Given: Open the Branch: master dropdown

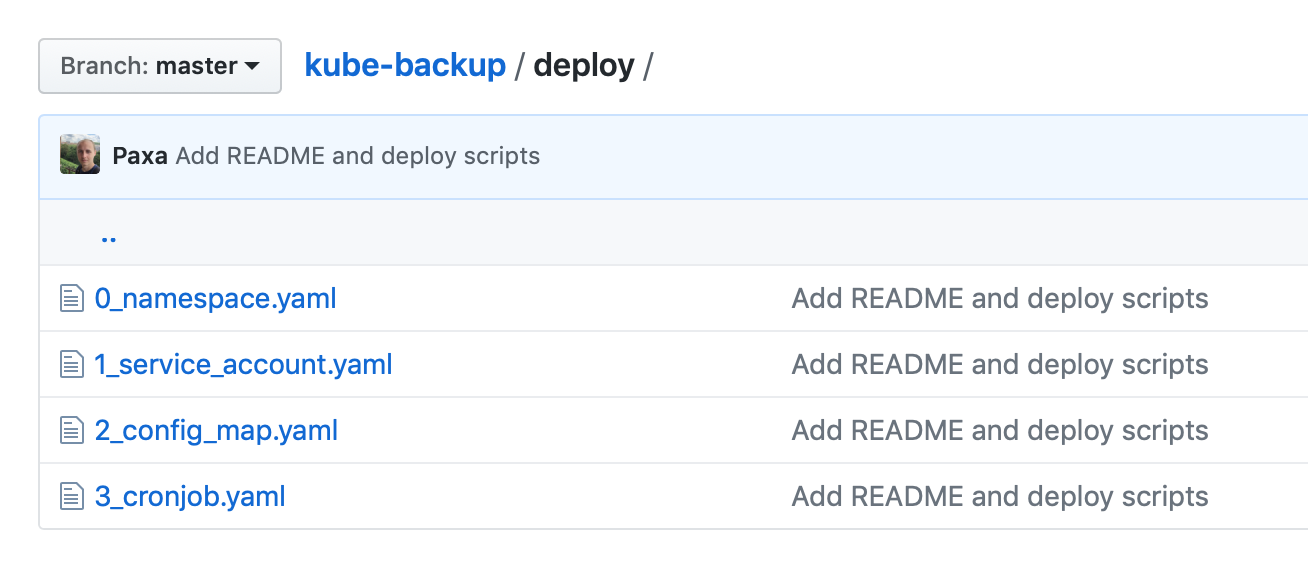Looking at the screenshot, I should pyautogui.click(x=159, y=66).
